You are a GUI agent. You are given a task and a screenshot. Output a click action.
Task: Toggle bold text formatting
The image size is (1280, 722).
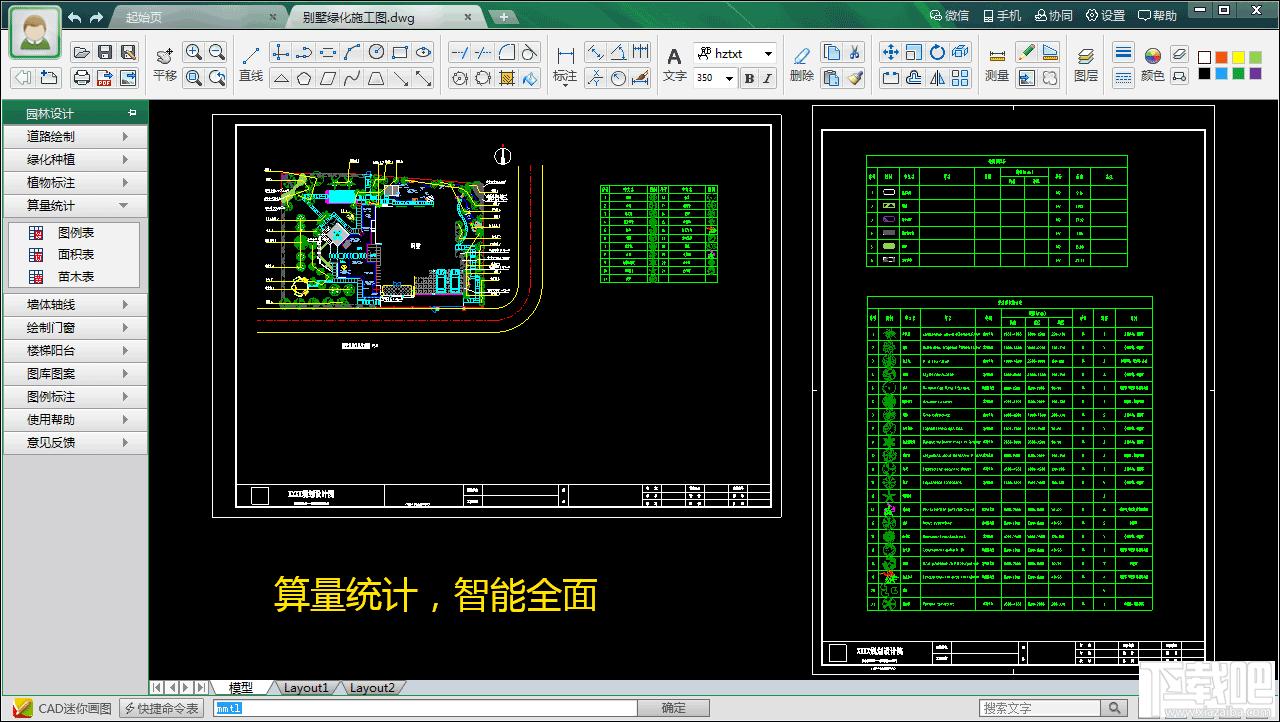point(749,78)
